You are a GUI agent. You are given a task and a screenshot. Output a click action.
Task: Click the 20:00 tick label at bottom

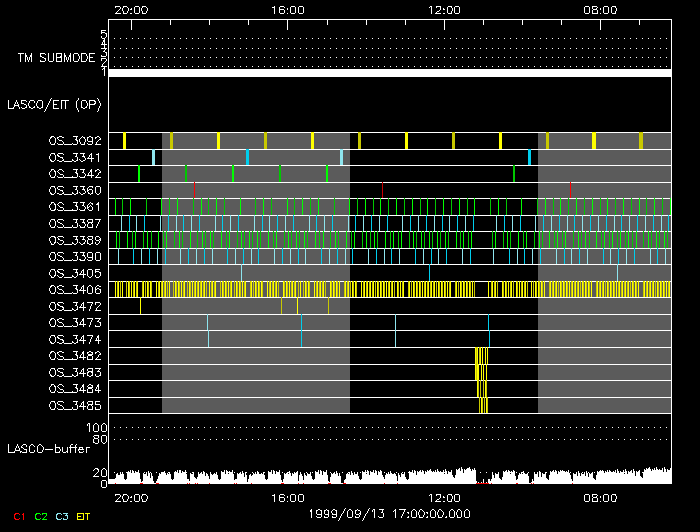[131, 497]
